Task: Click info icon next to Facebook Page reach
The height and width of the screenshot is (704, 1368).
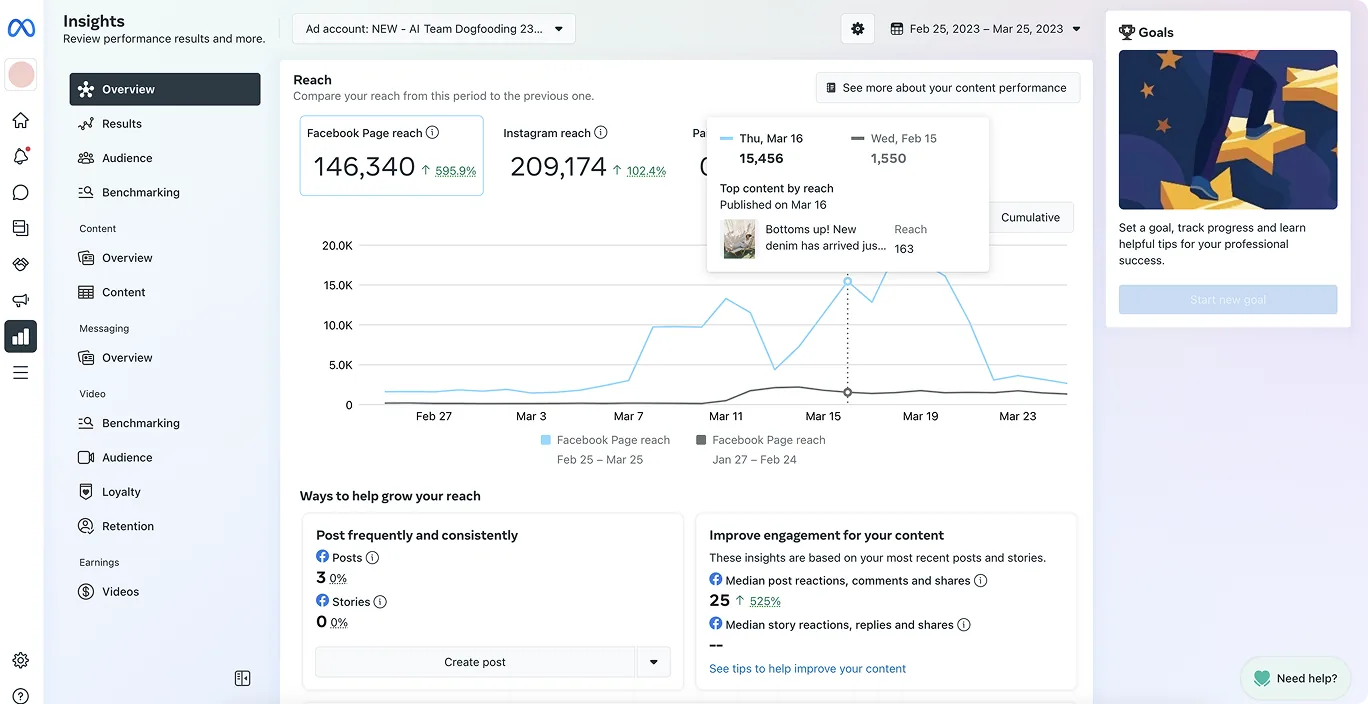Action: click(x=432, y=132)
